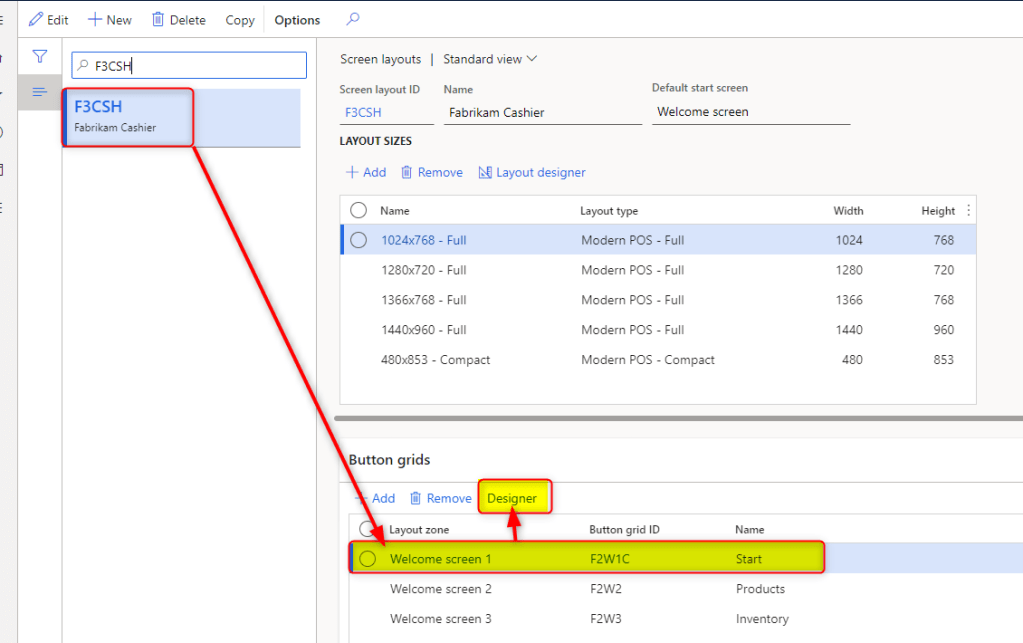Image resolution: width=1023 pixels, height=643 pixels.
Task: Select the 1024x768 - Full row radio button
Action: [x=358, y=241]
